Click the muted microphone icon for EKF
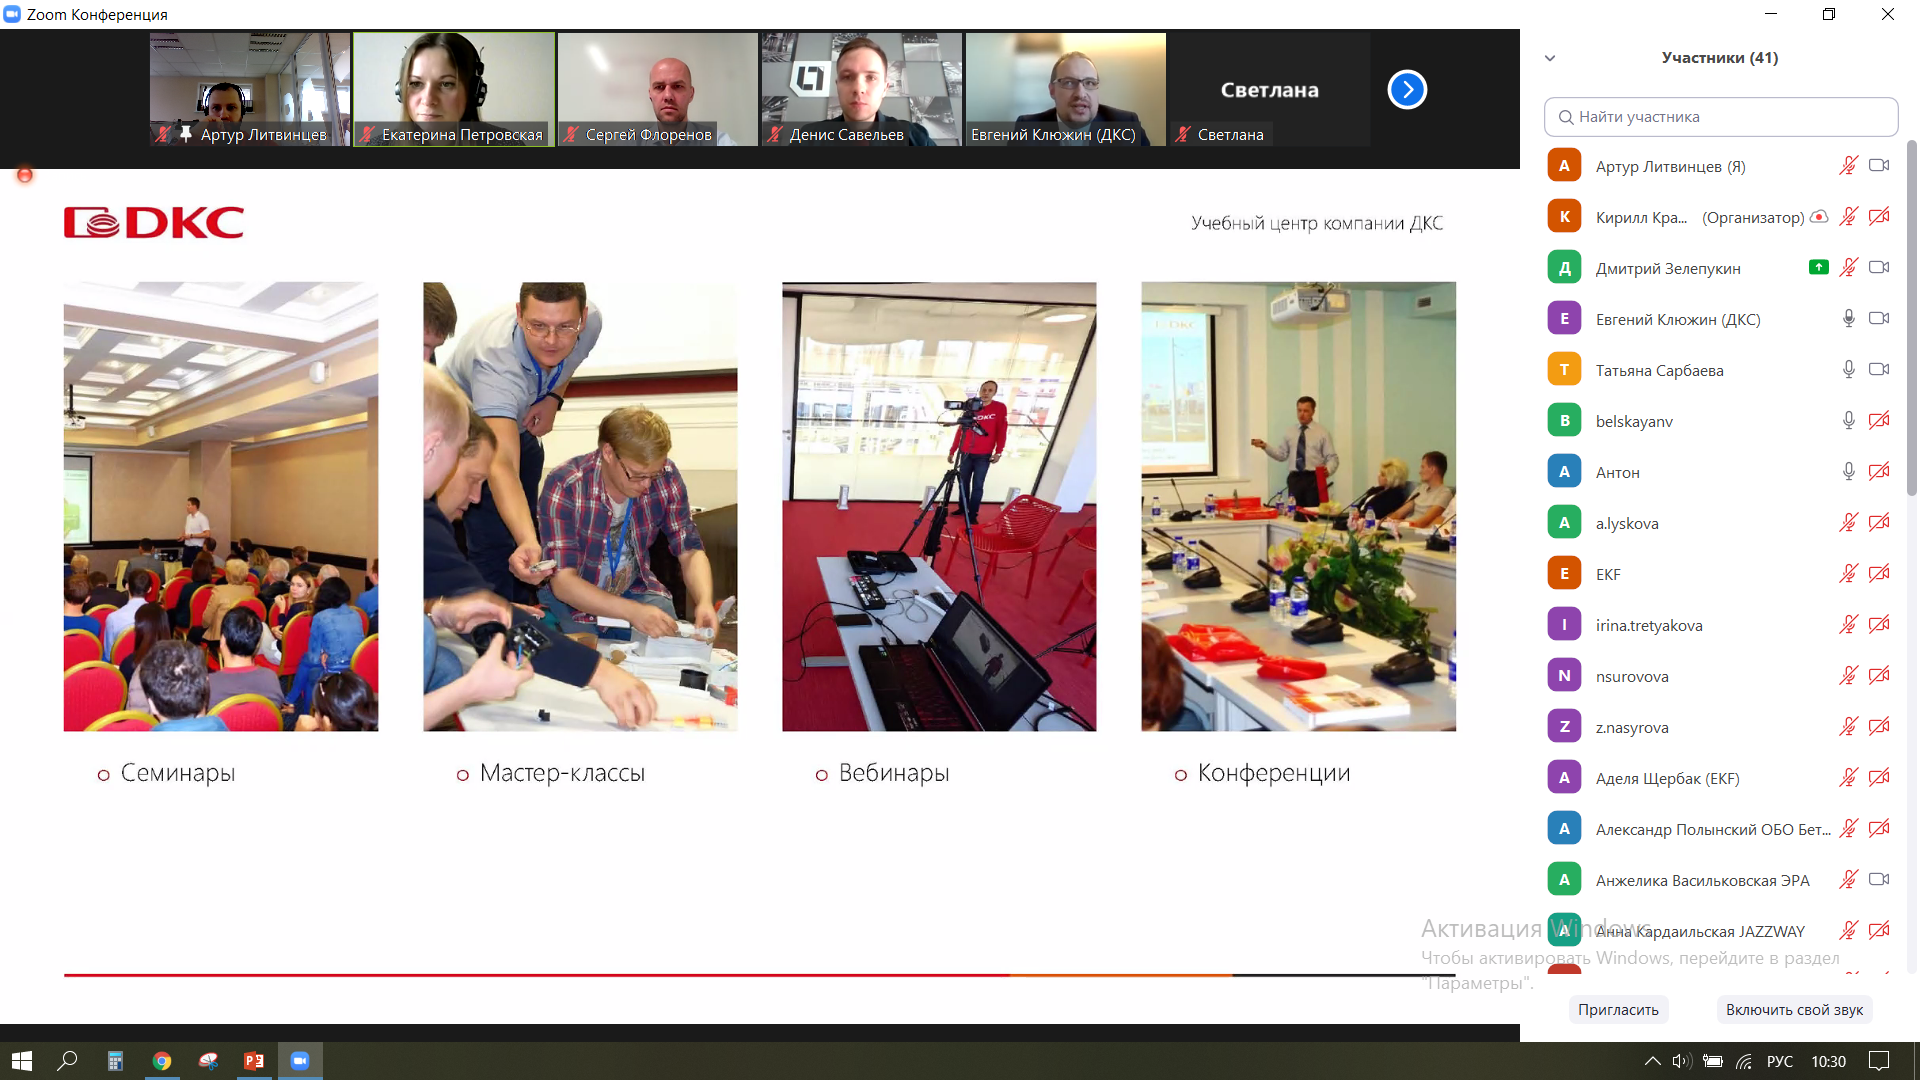1920x1080 pixels. tap(1848, 573)
